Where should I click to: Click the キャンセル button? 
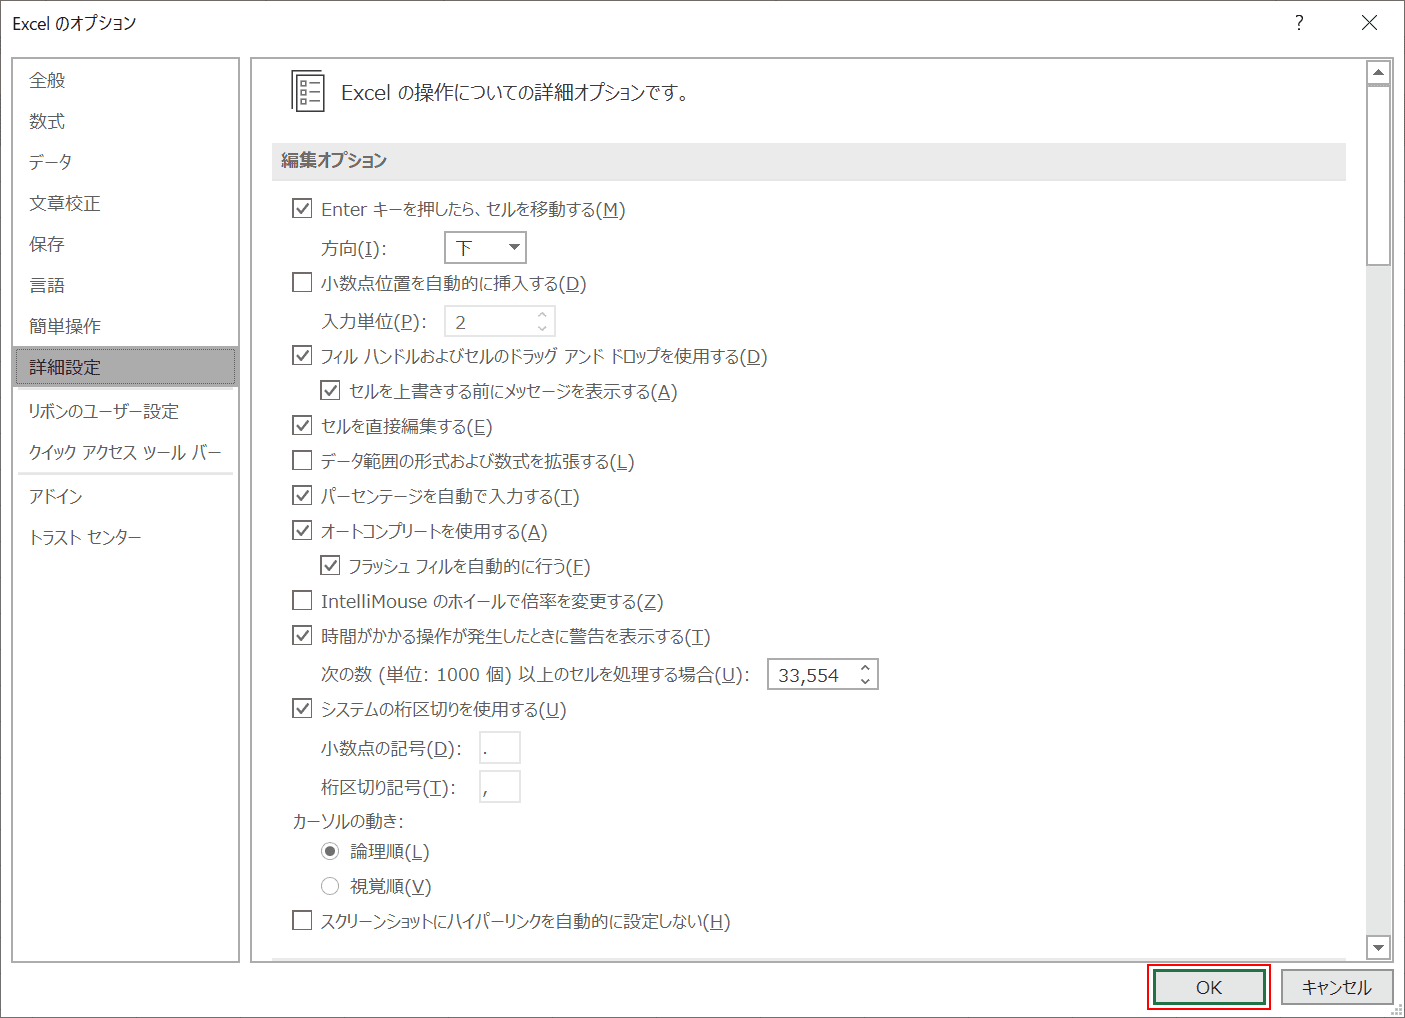coord(1337,987)
